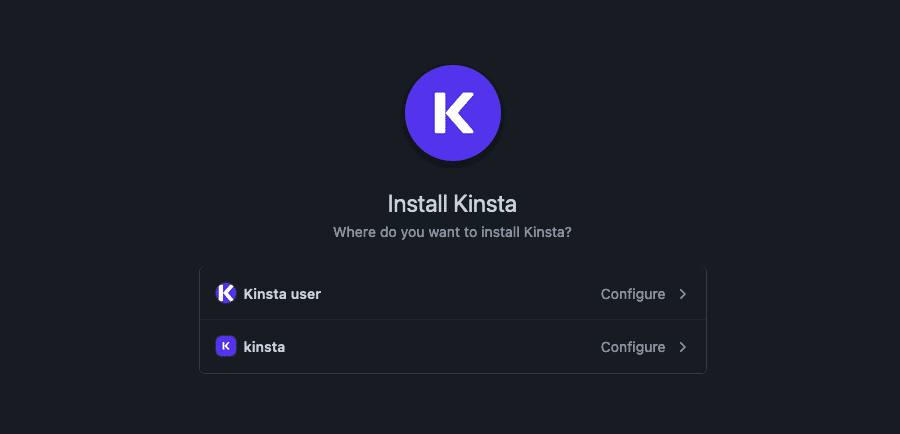Click the large Kinsta logo icon
Screen dimensions: 900x434
coord(453,113)
